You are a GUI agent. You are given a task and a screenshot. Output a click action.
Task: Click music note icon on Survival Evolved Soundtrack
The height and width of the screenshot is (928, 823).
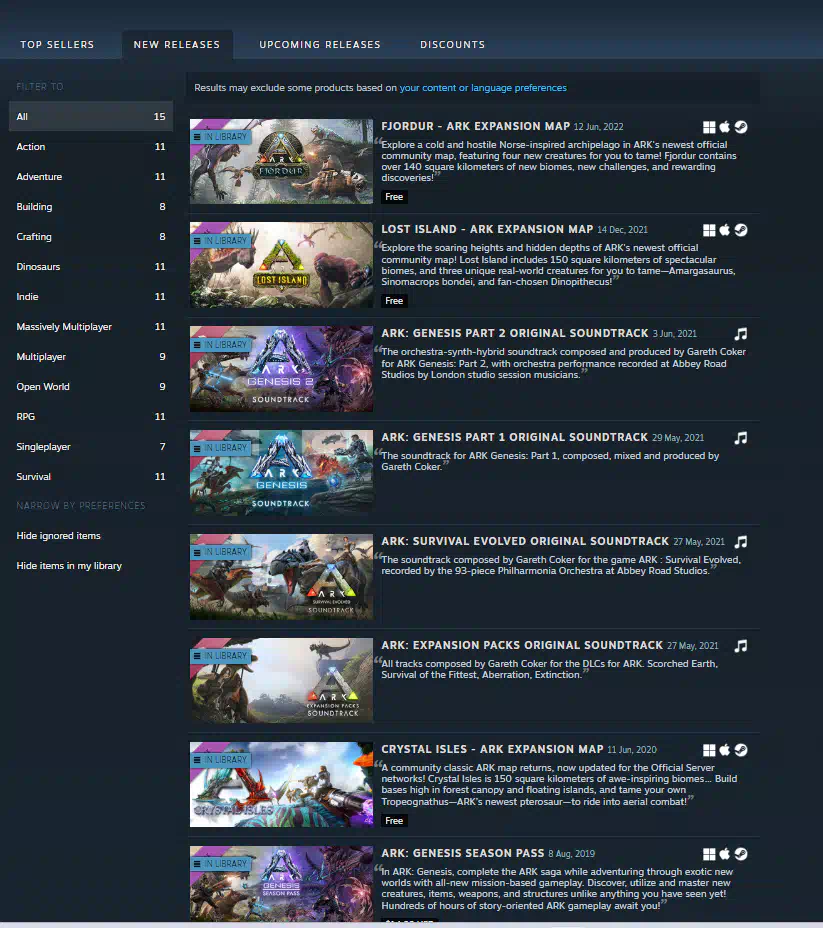pos(741,542)
